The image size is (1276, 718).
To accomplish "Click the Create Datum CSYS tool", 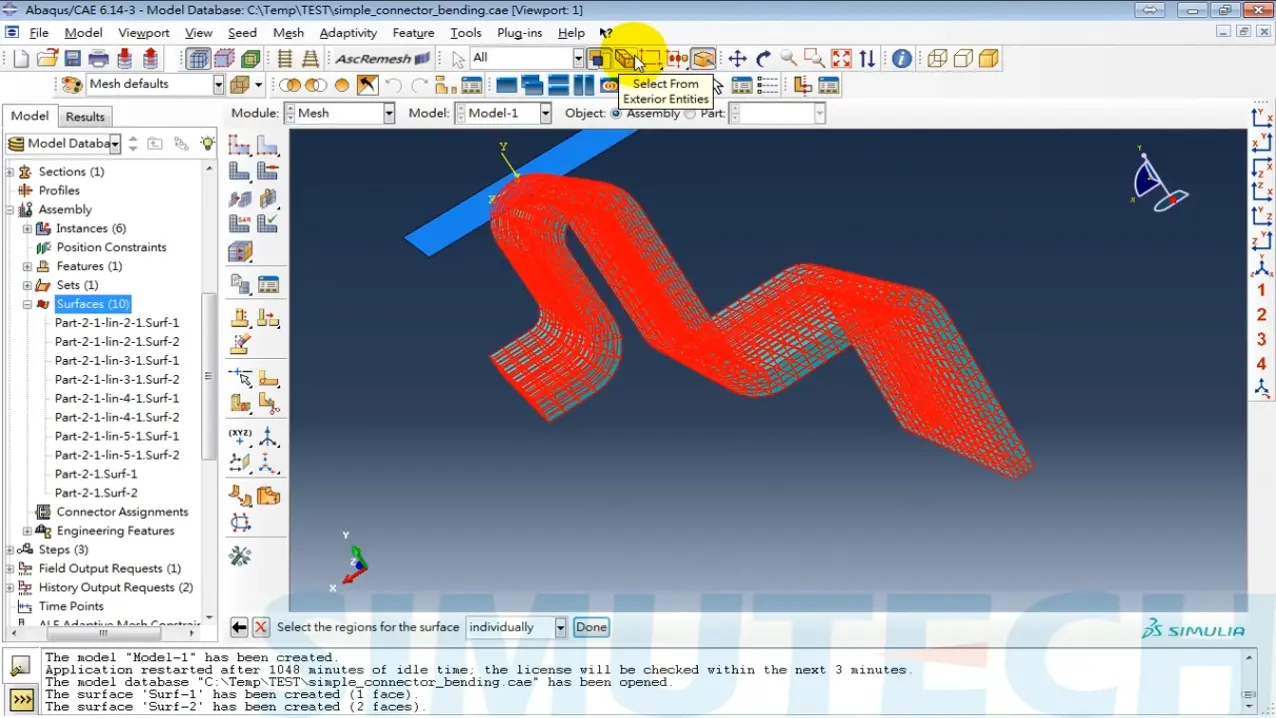I will tap(268, 437).
